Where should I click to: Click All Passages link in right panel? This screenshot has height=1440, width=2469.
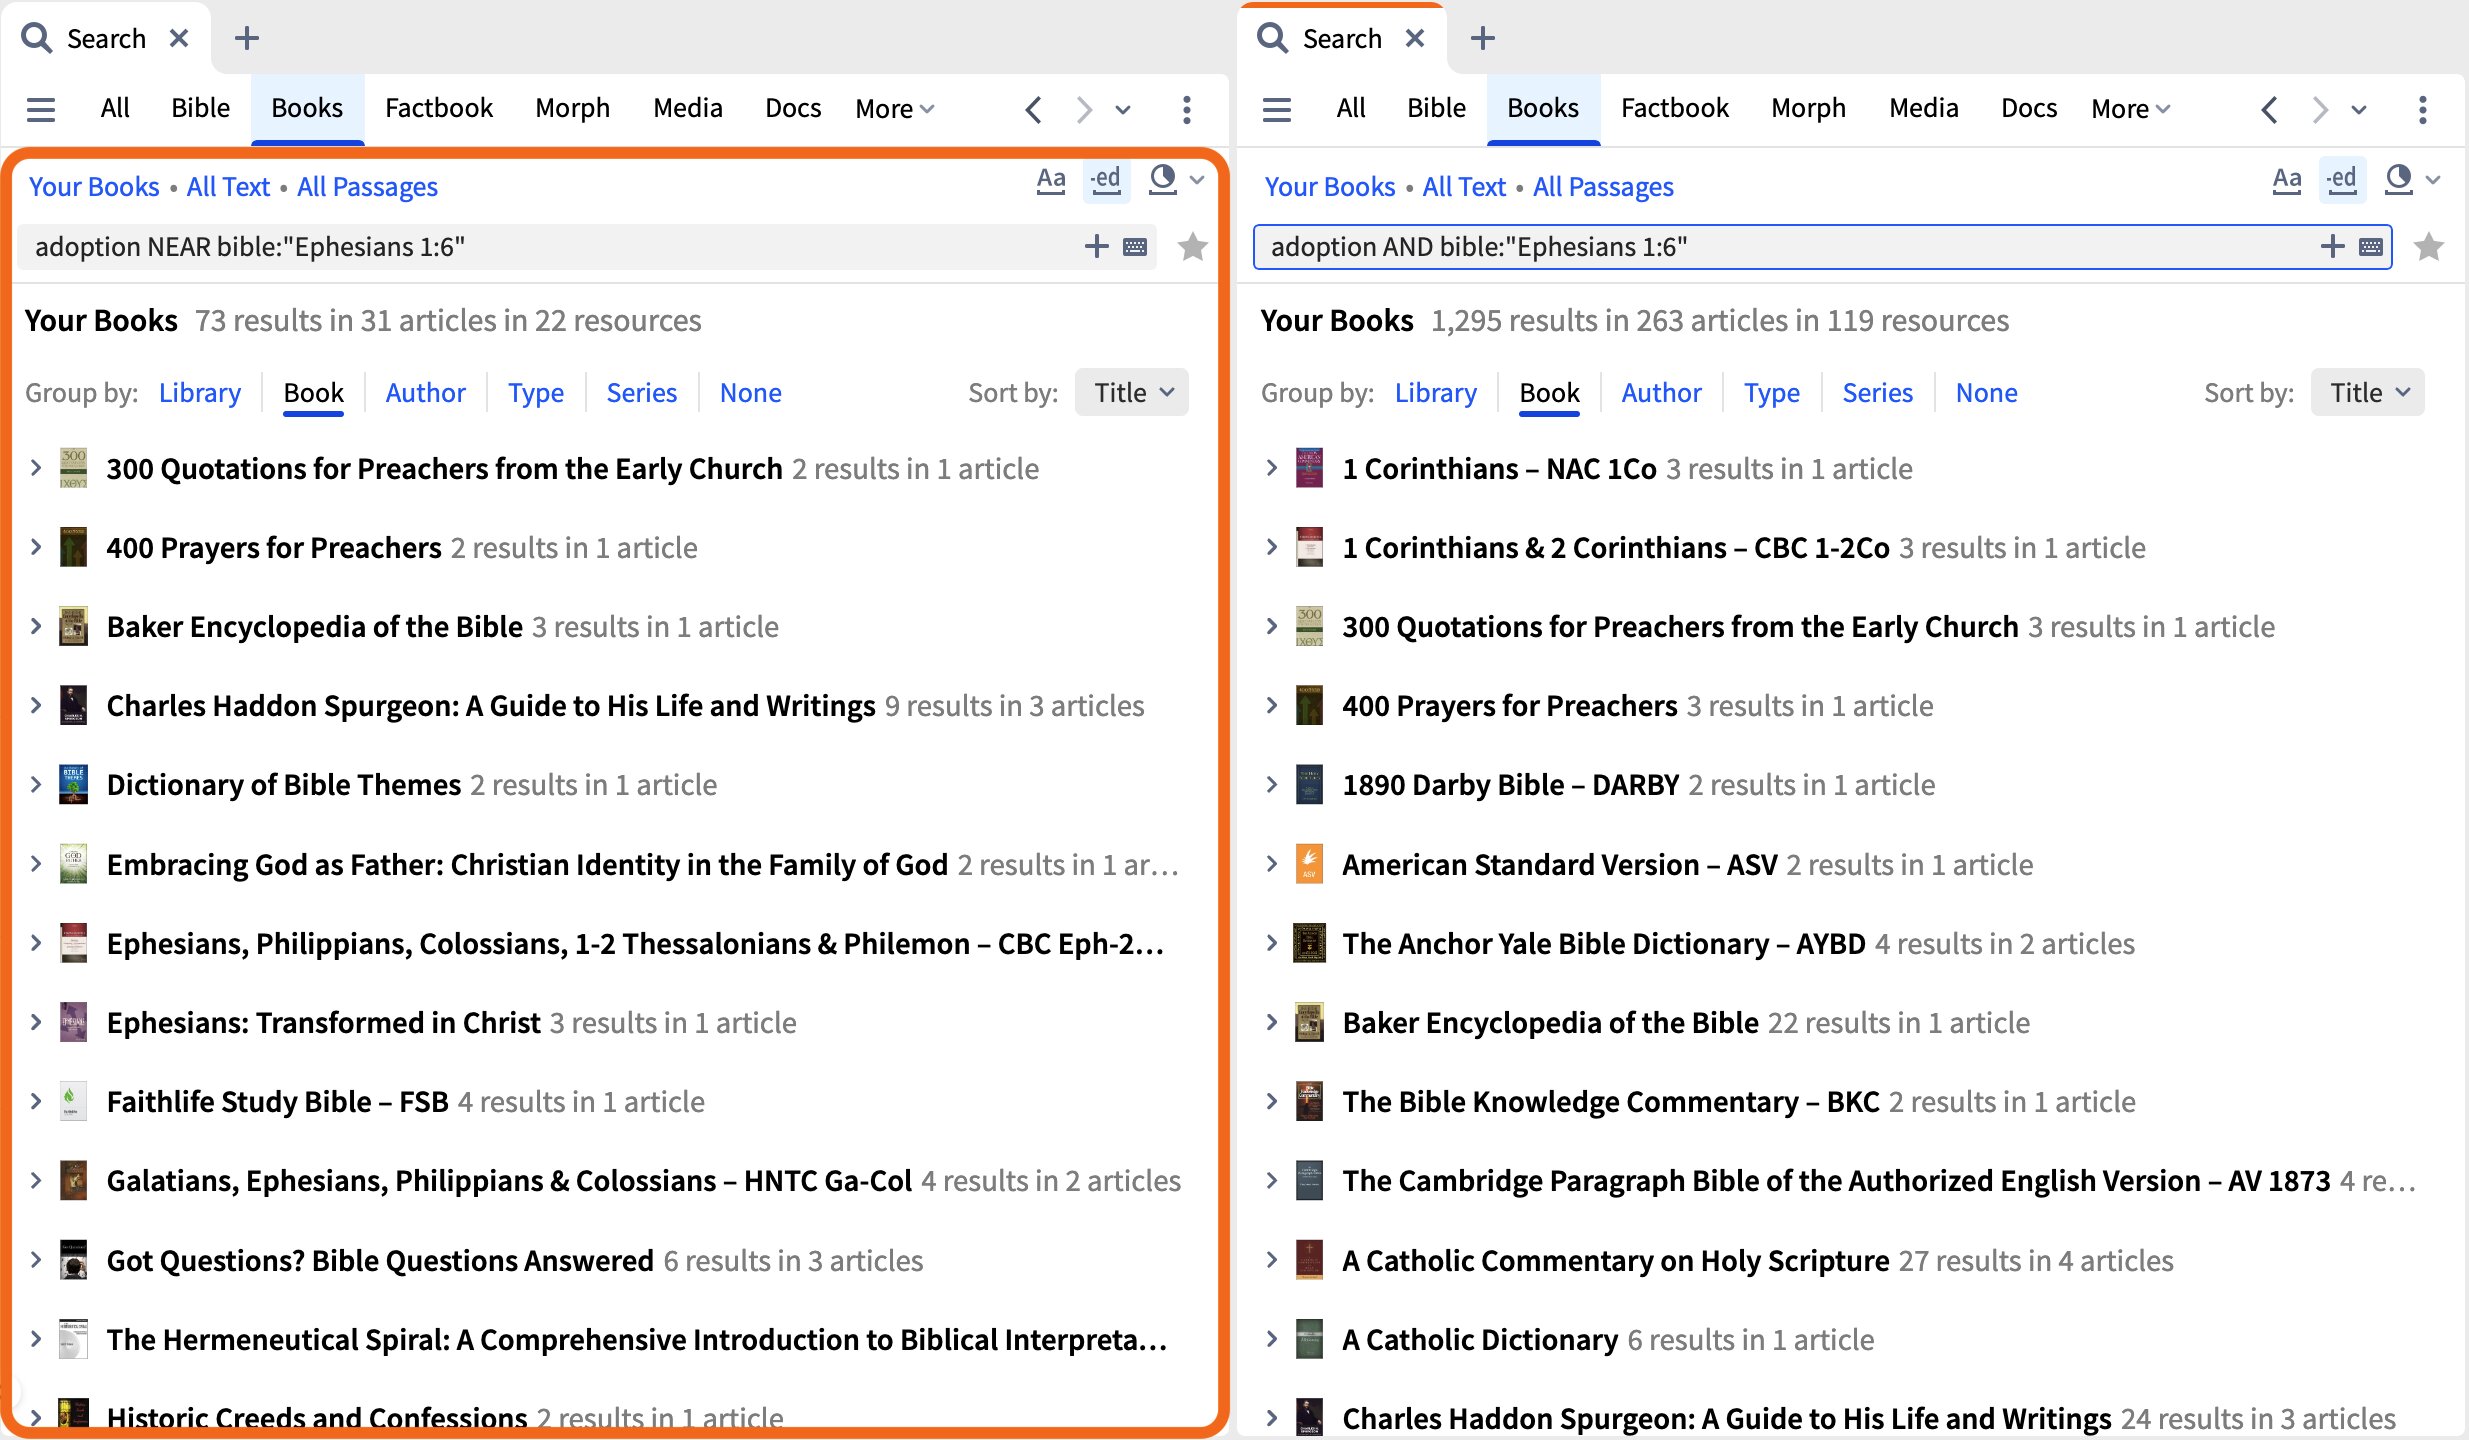(1603, 186)
